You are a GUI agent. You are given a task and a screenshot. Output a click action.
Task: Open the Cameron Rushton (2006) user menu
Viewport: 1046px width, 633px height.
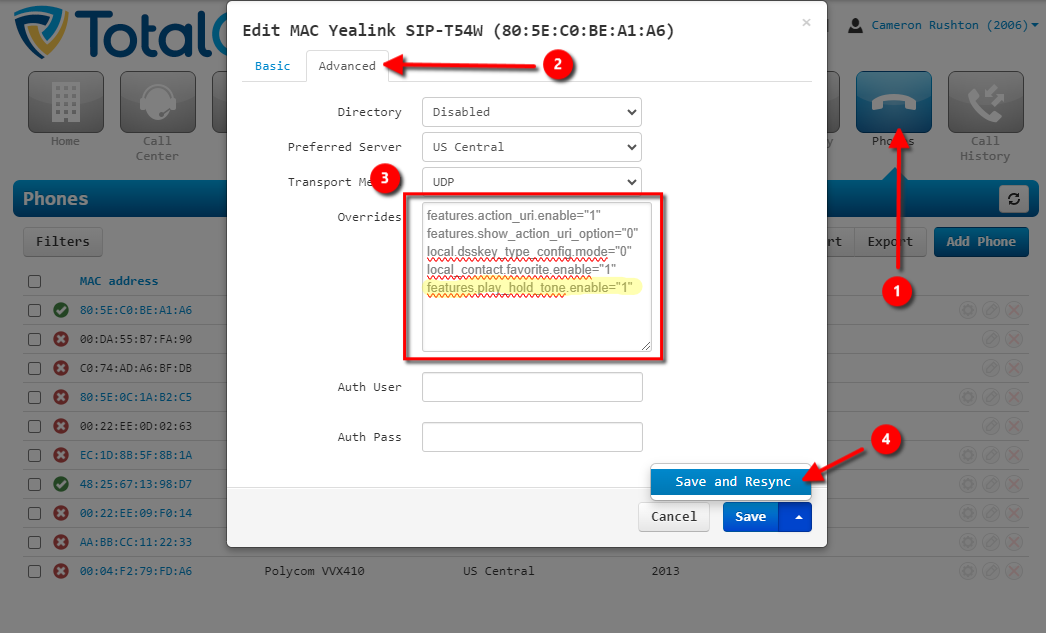tap(943, 25)
